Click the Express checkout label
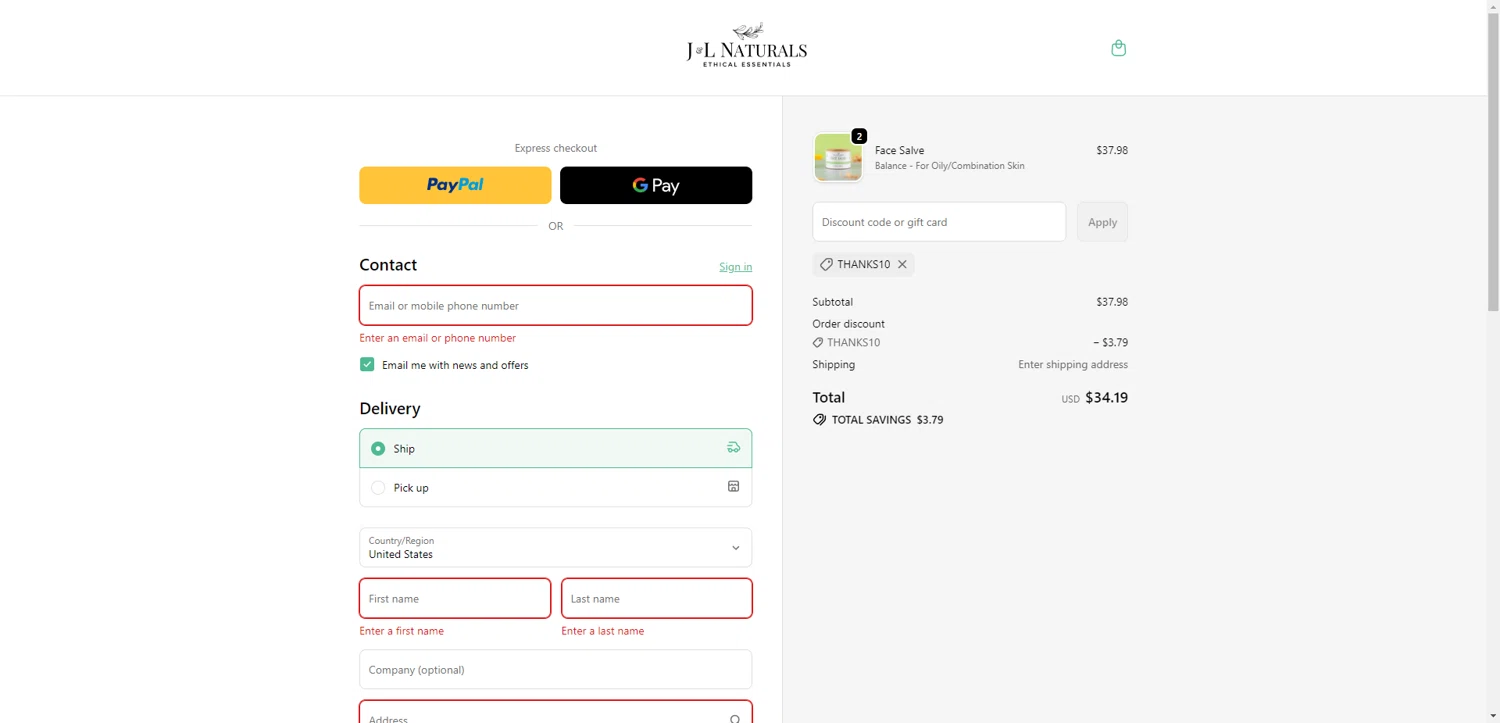Image resolution: width=1500 pixels, height=723 pixels. click(x=555, y=148)
